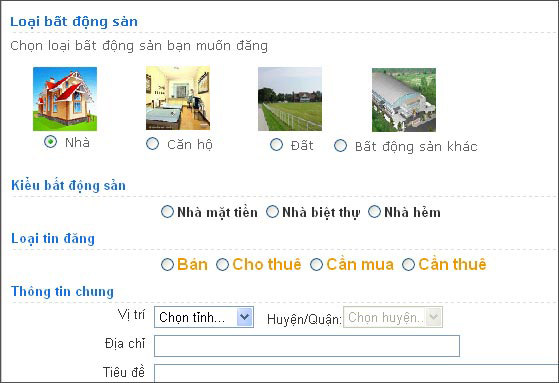Select the Căn hộ radio button
Image resolution: width=559 pixels, height=383 pixels.
(153, 144)
